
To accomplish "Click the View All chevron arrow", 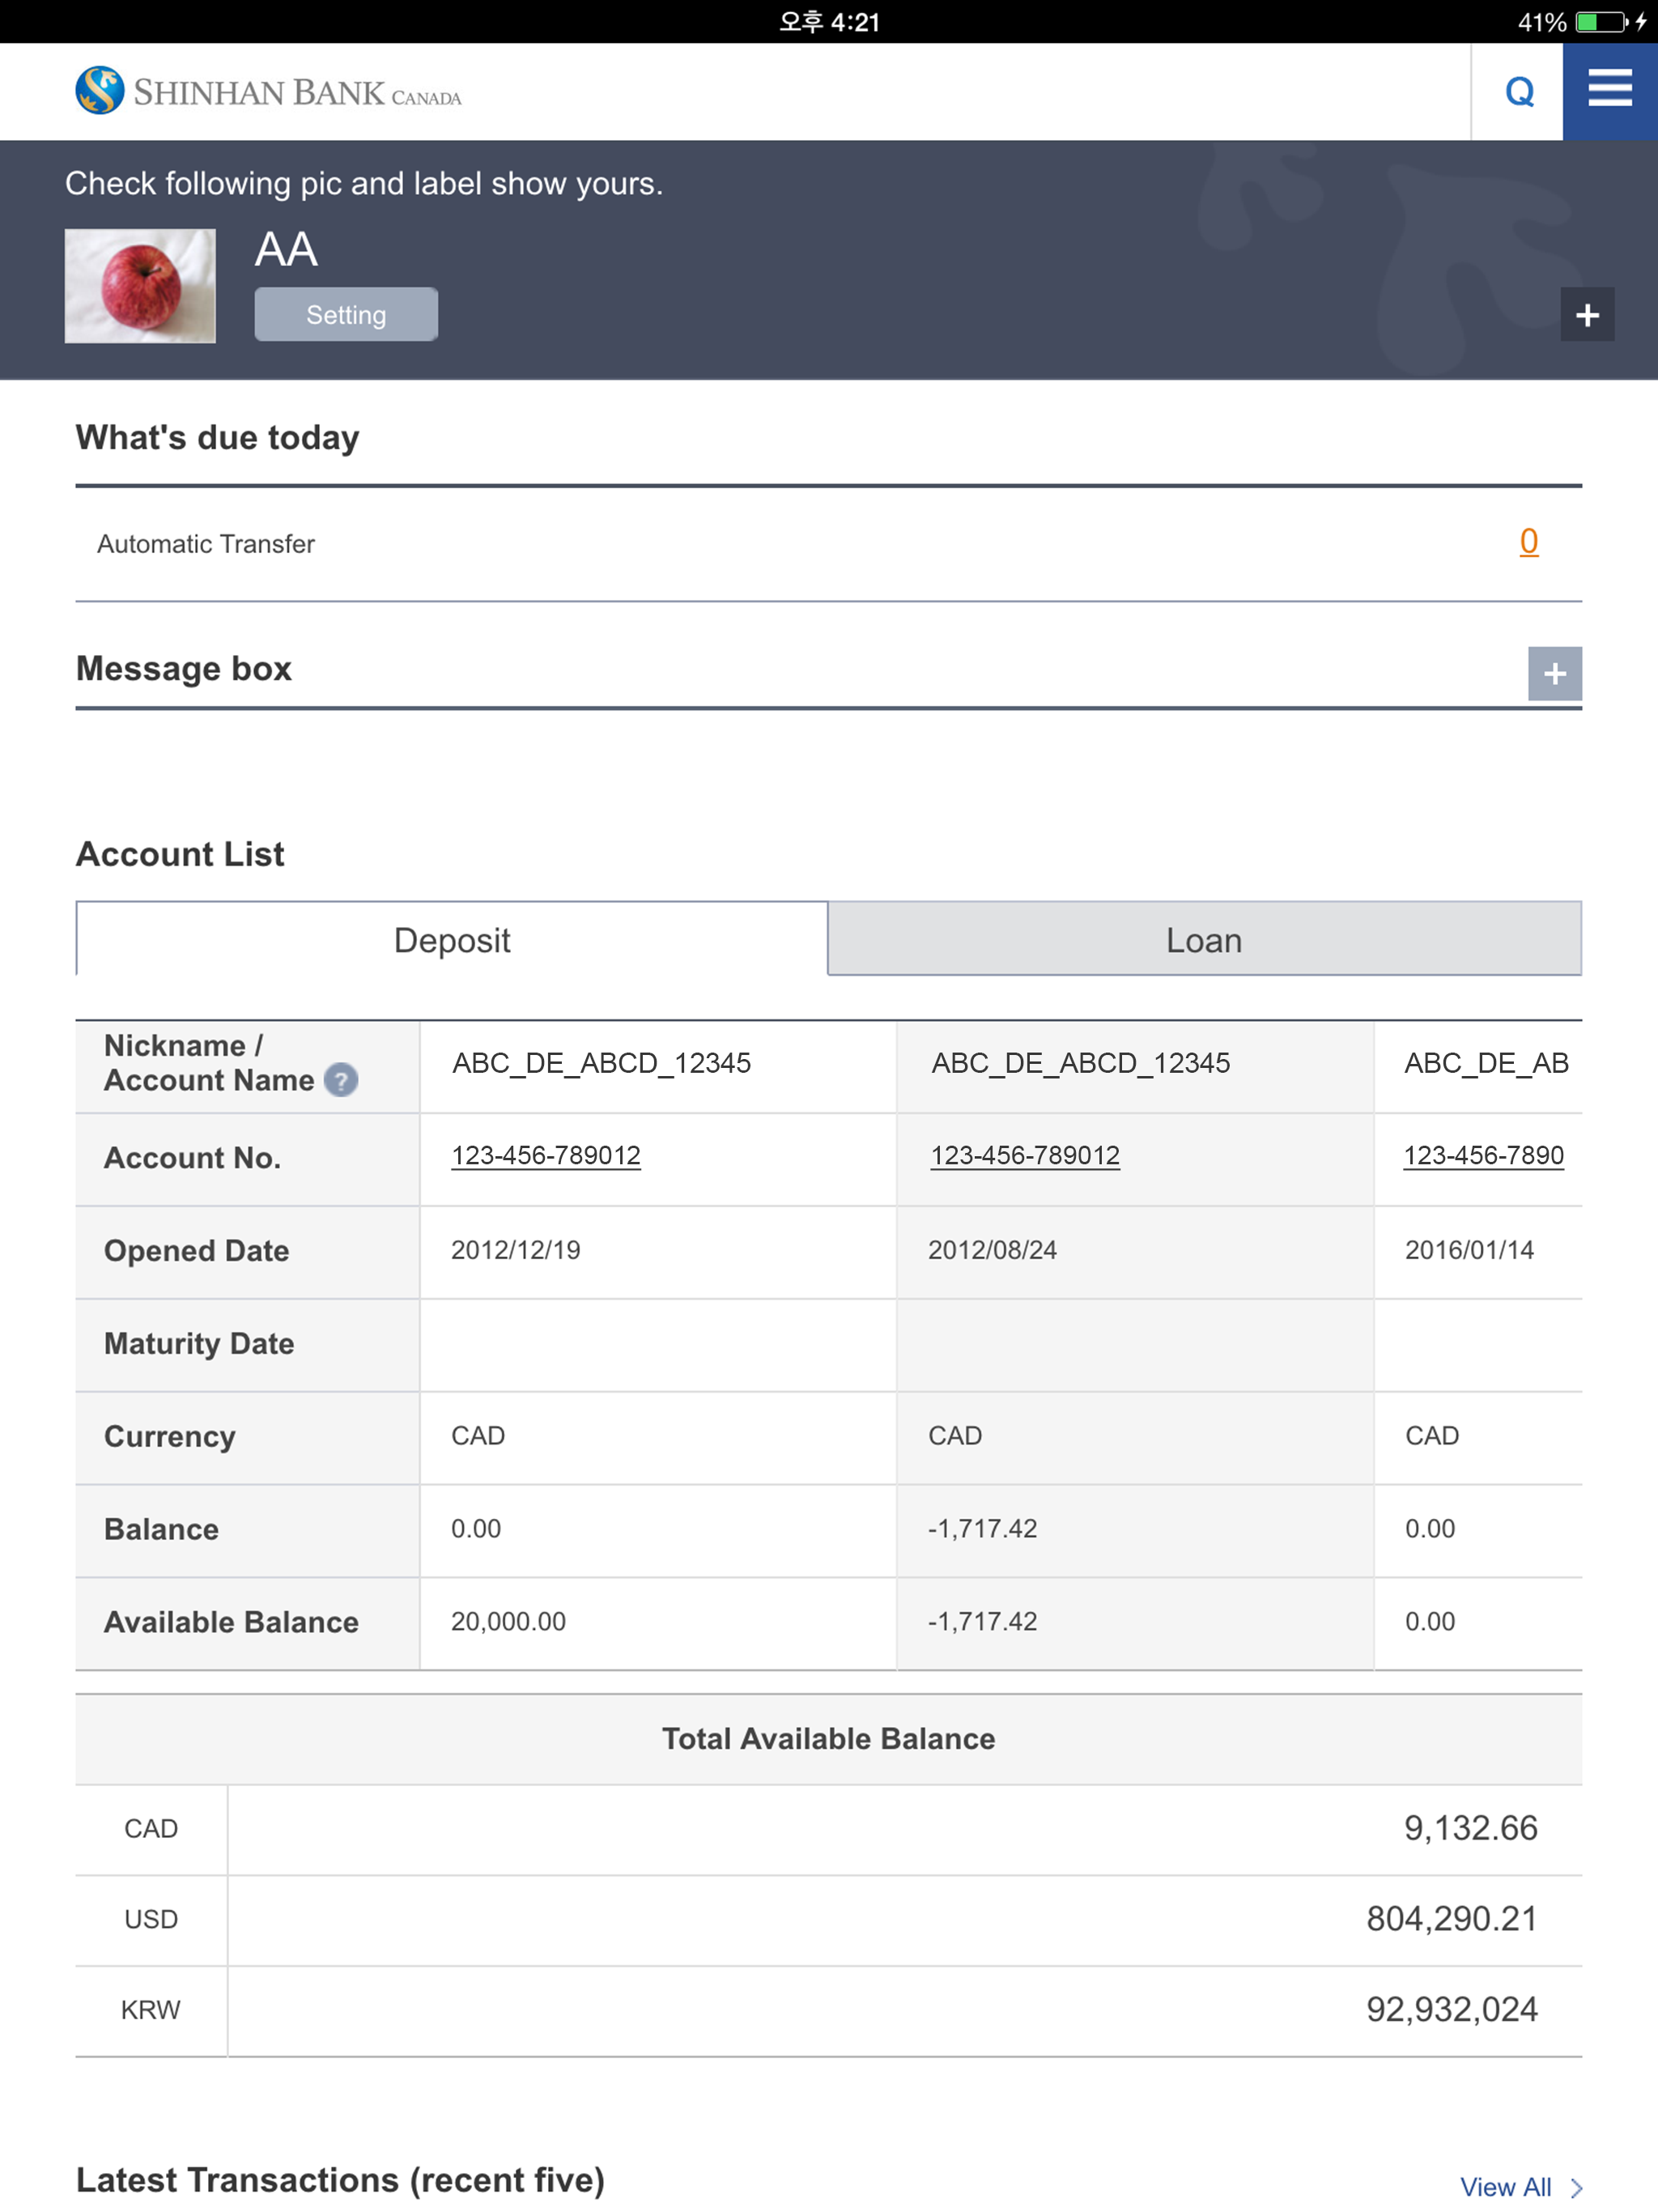I will [1576, 2187].
